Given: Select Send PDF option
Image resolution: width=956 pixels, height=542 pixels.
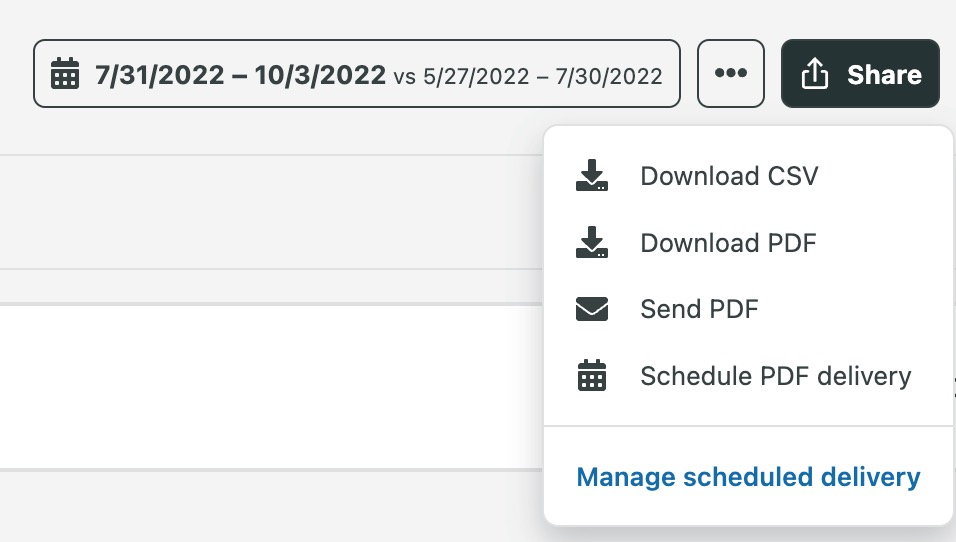Looking at the screenshot, I should click(x=699, y=309).
